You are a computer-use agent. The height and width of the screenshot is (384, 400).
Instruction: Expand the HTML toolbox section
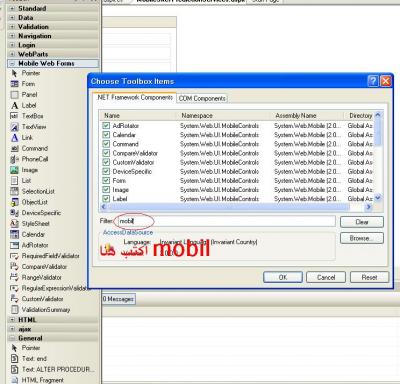[12, 320]
